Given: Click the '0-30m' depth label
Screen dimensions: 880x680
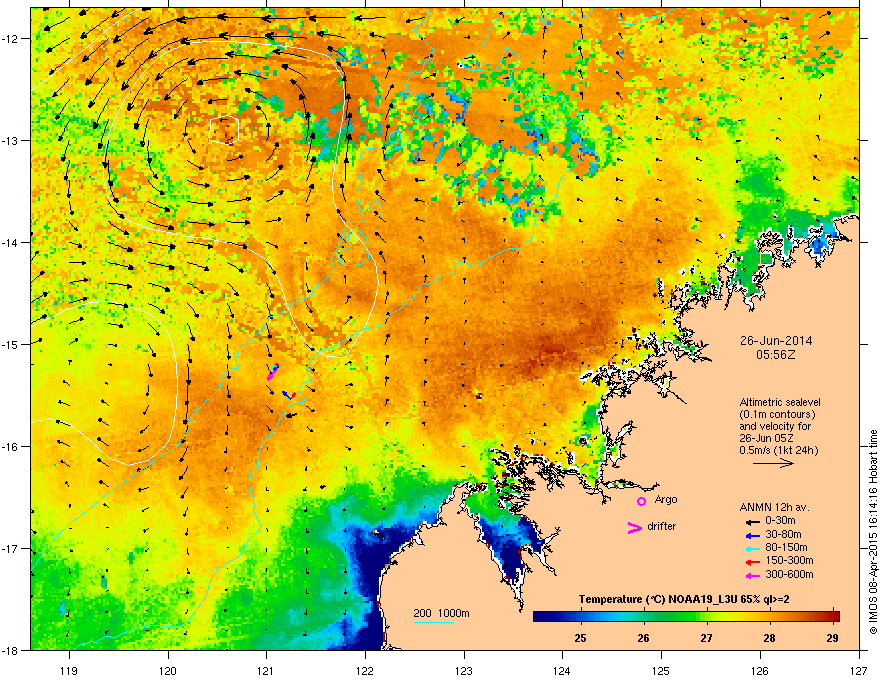Looking at the screenshot, I should coord(780,521).
